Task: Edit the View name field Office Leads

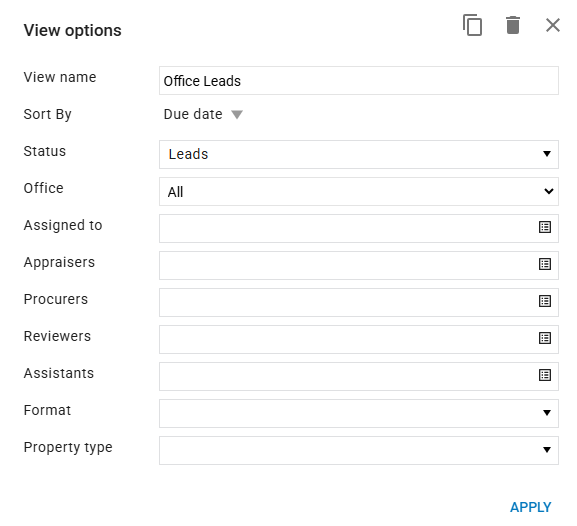Action: [x=359, y=81]
